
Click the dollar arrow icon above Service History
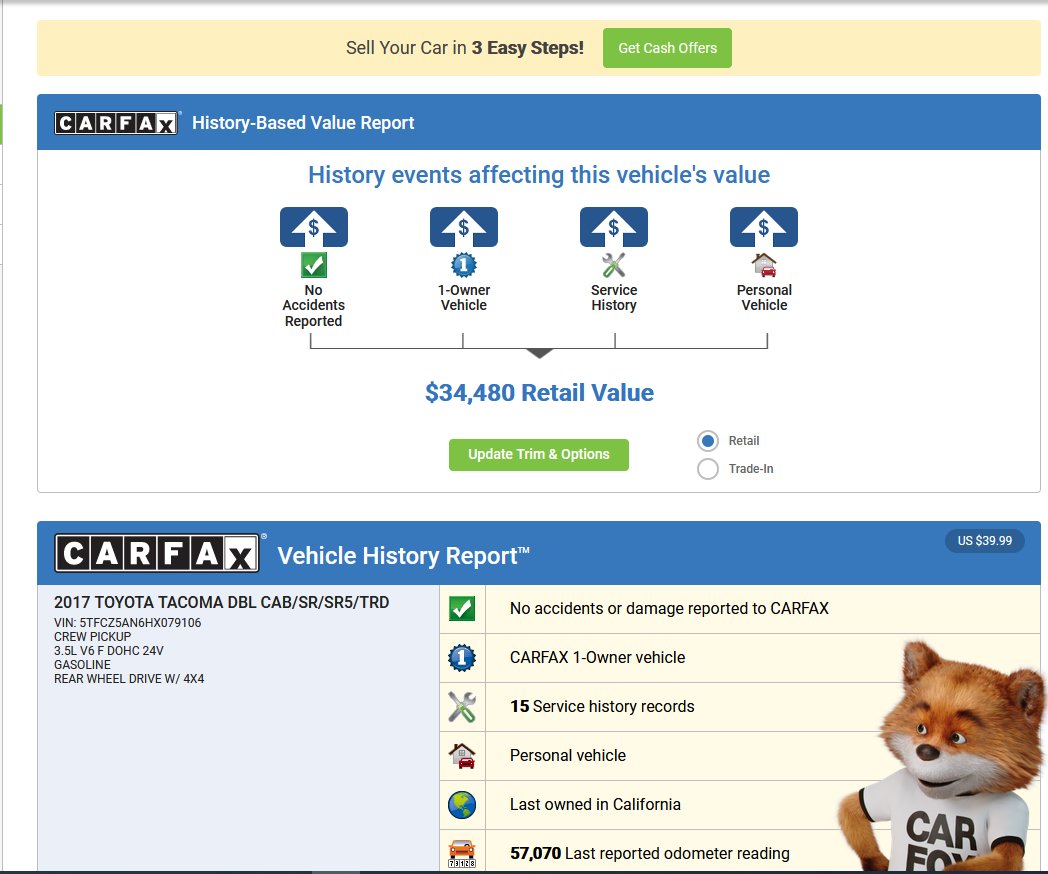[614, 227]
